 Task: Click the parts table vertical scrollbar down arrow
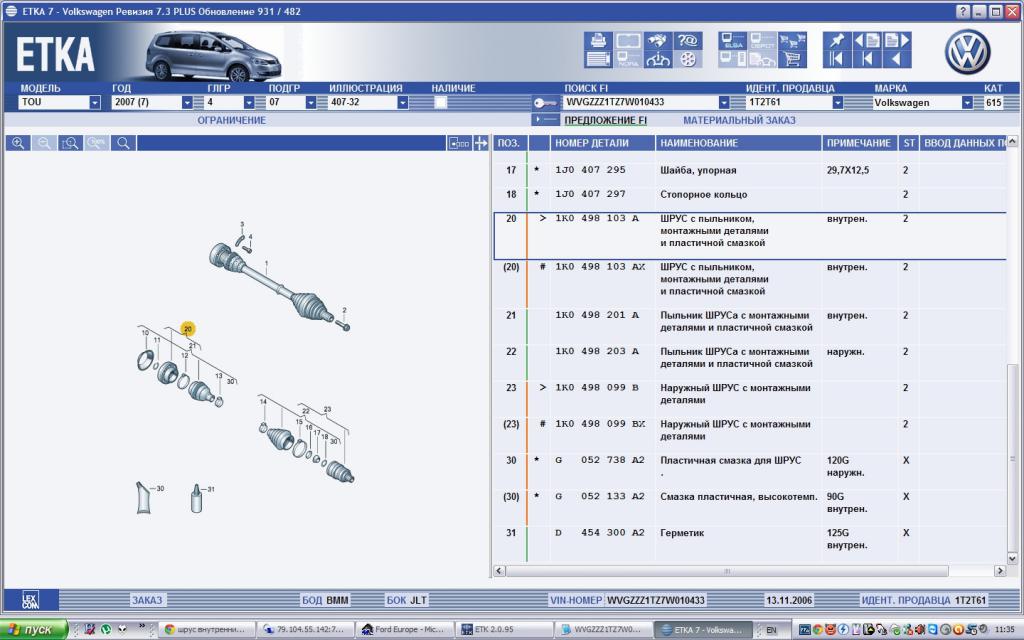[x=1012, y=558]
